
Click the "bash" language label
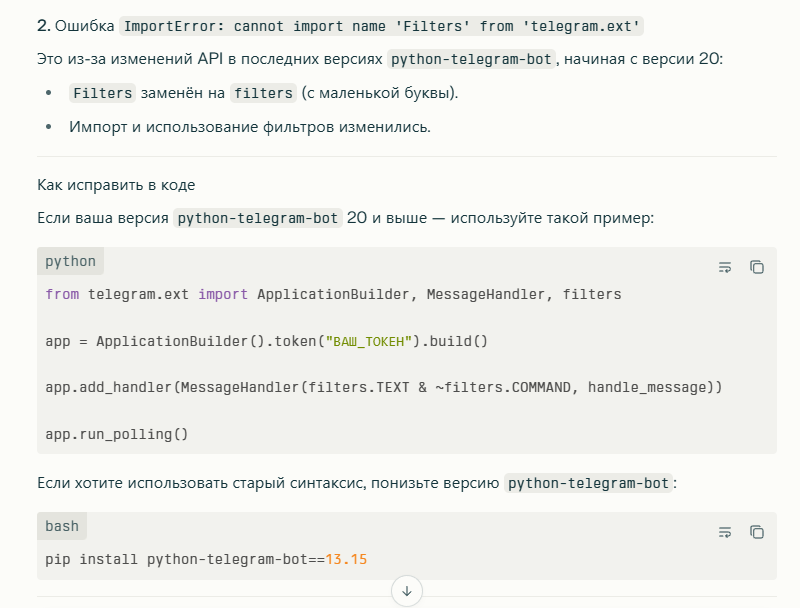[62, 526]
